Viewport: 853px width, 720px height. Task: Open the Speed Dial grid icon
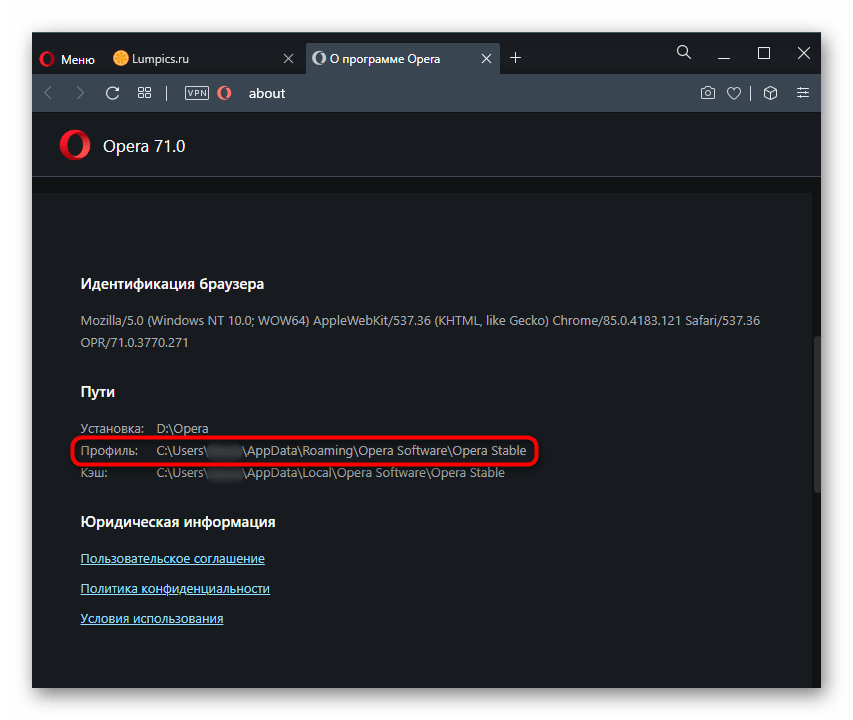pos(144,93)
